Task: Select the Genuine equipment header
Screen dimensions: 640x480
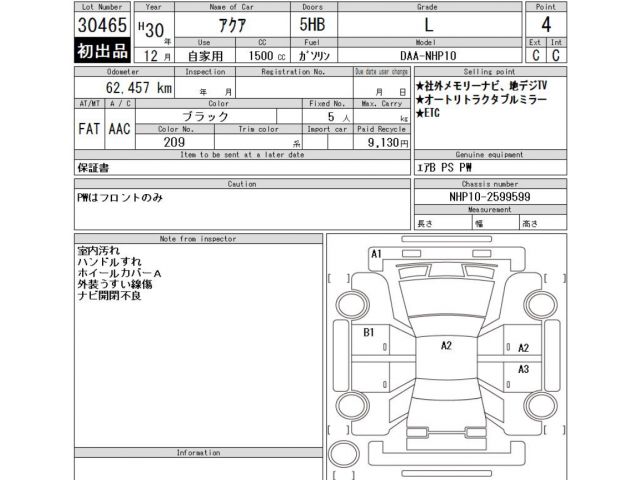Action: pyautogui.click(x=490, y=155)
